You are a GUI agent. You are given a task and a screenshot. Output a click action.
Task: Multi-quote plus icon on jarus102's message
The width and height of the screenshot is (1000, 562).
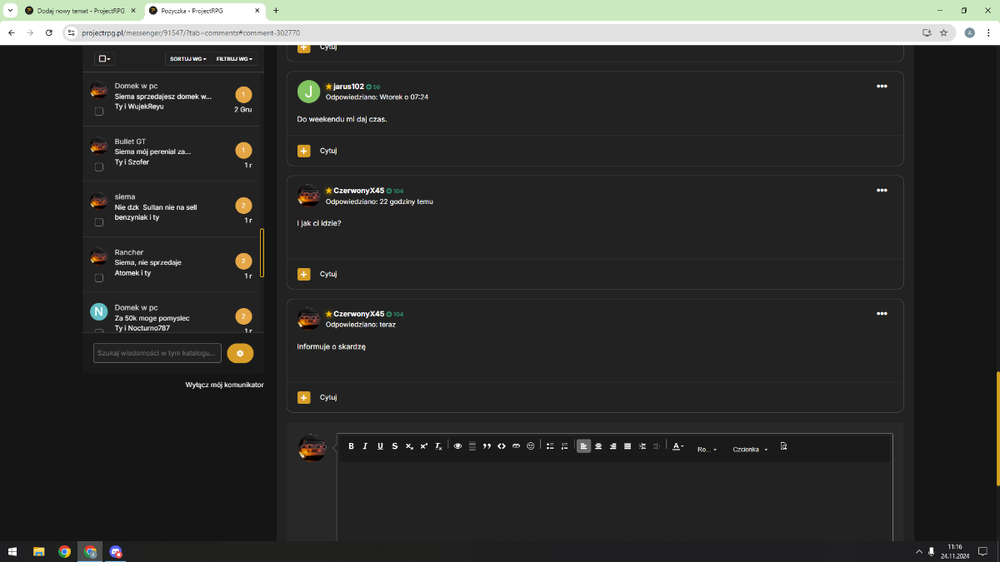(x=304, y=151)
